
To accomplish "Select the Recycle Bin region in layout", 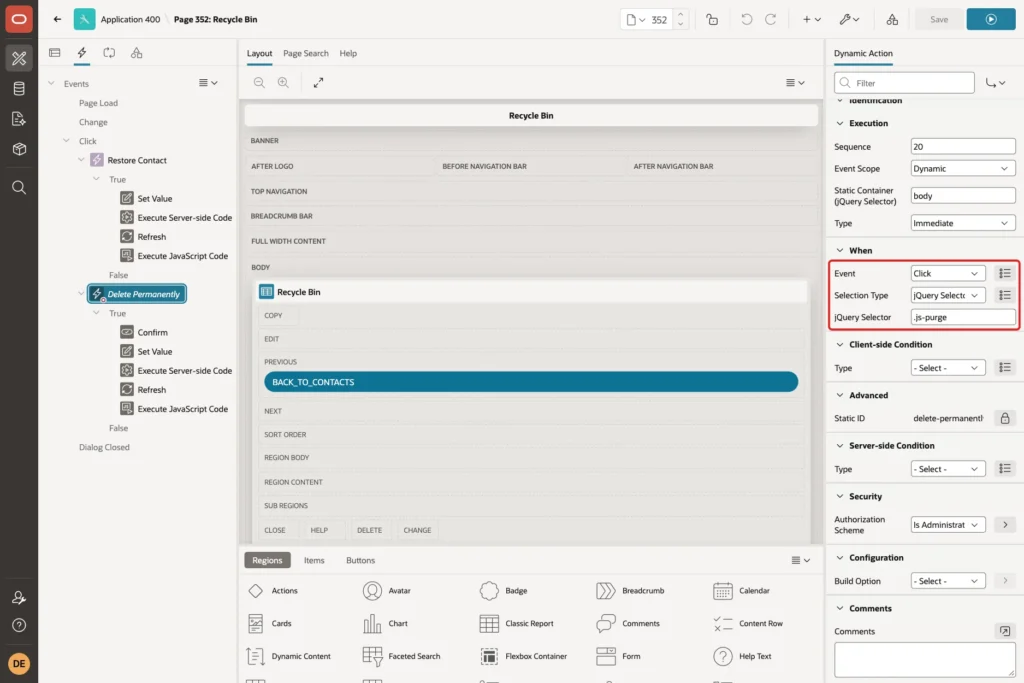I will click(x=532, y=292).
